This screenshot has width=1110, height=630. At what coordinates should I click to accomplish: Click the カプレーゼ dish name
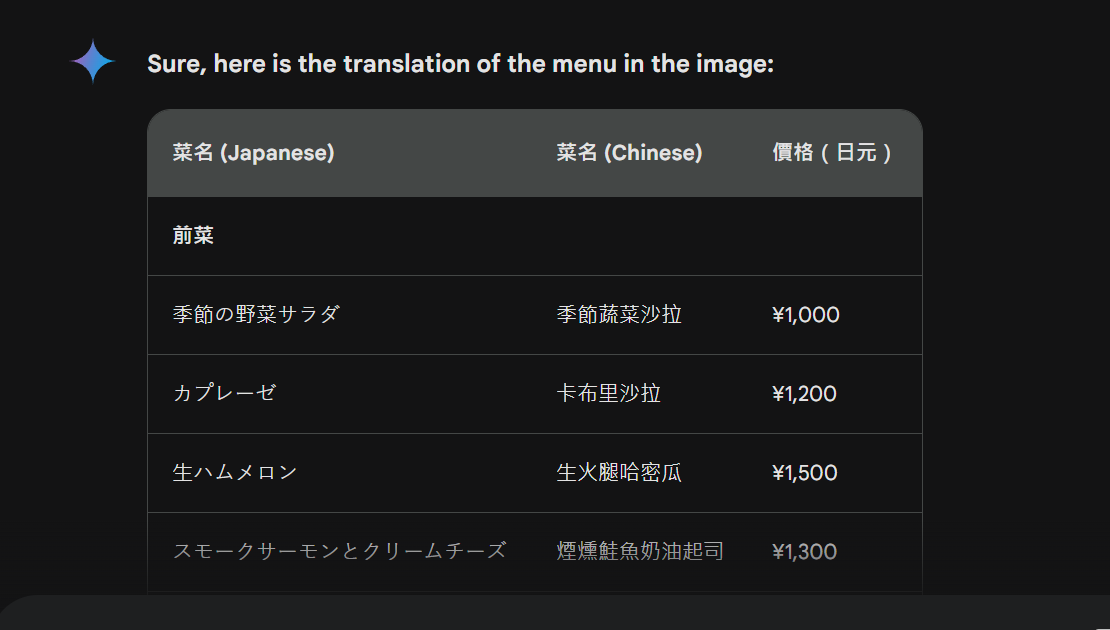[x=224, y=393]
